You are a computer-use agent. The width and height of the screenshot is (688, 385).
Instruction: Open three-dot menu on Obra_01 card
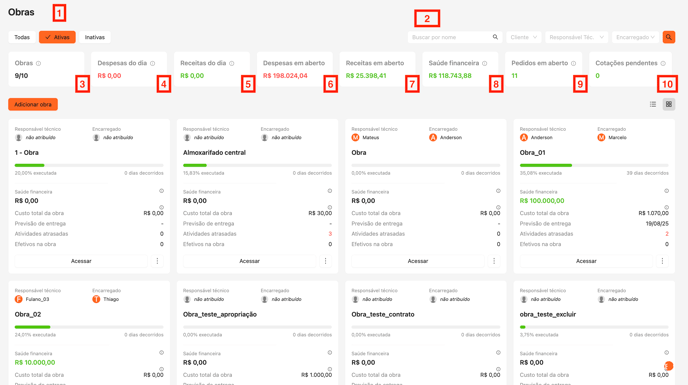tap(663, 261)
